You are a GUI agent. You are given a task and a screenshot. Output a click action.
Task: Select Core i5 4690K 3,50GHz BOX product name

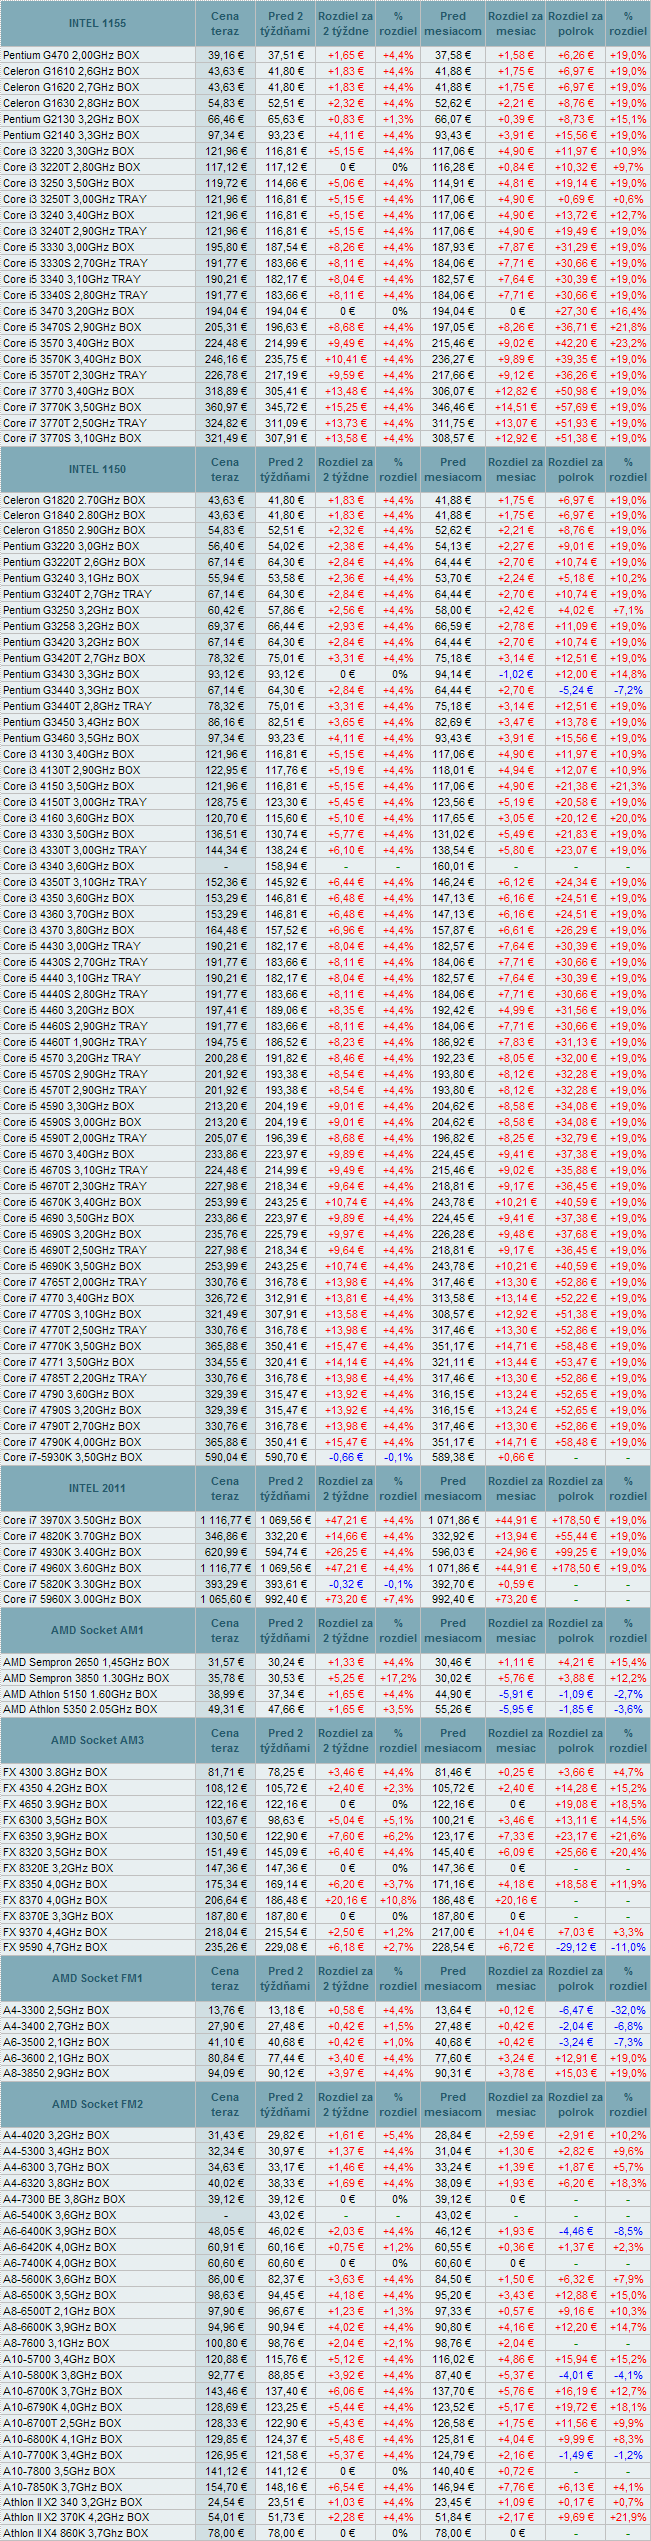pyautogui.click(x=72, y=1266)
